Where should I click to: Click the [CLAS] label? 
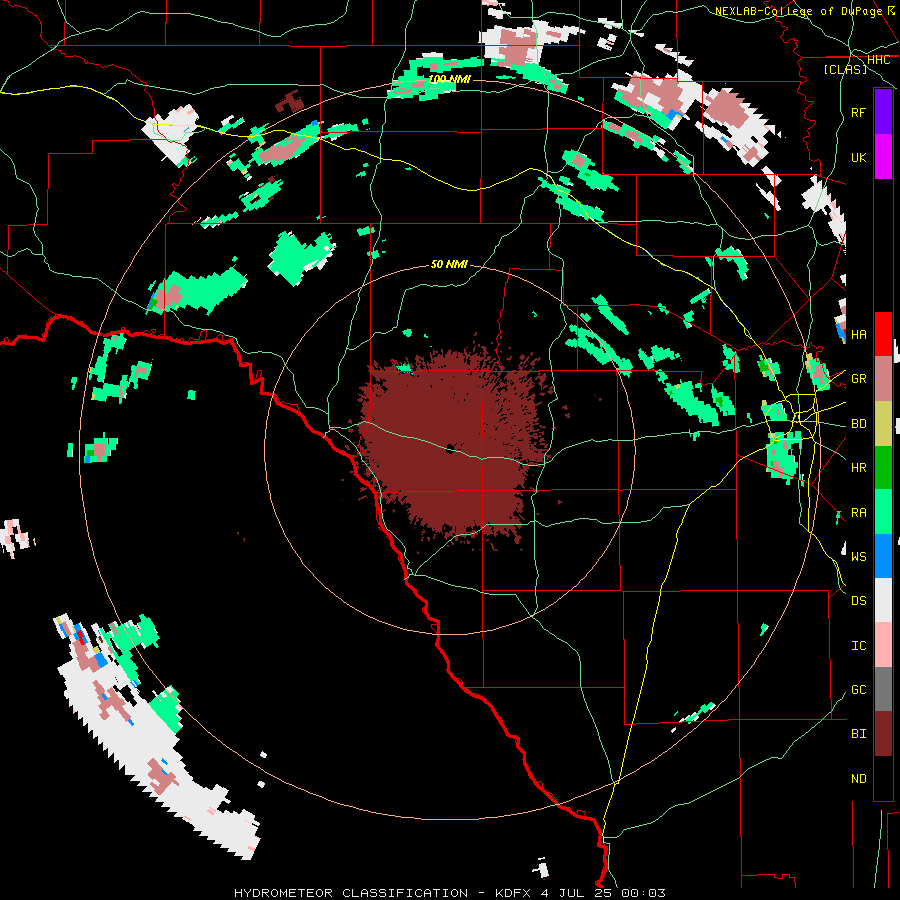pyautogui.click(x=845, y=70)
